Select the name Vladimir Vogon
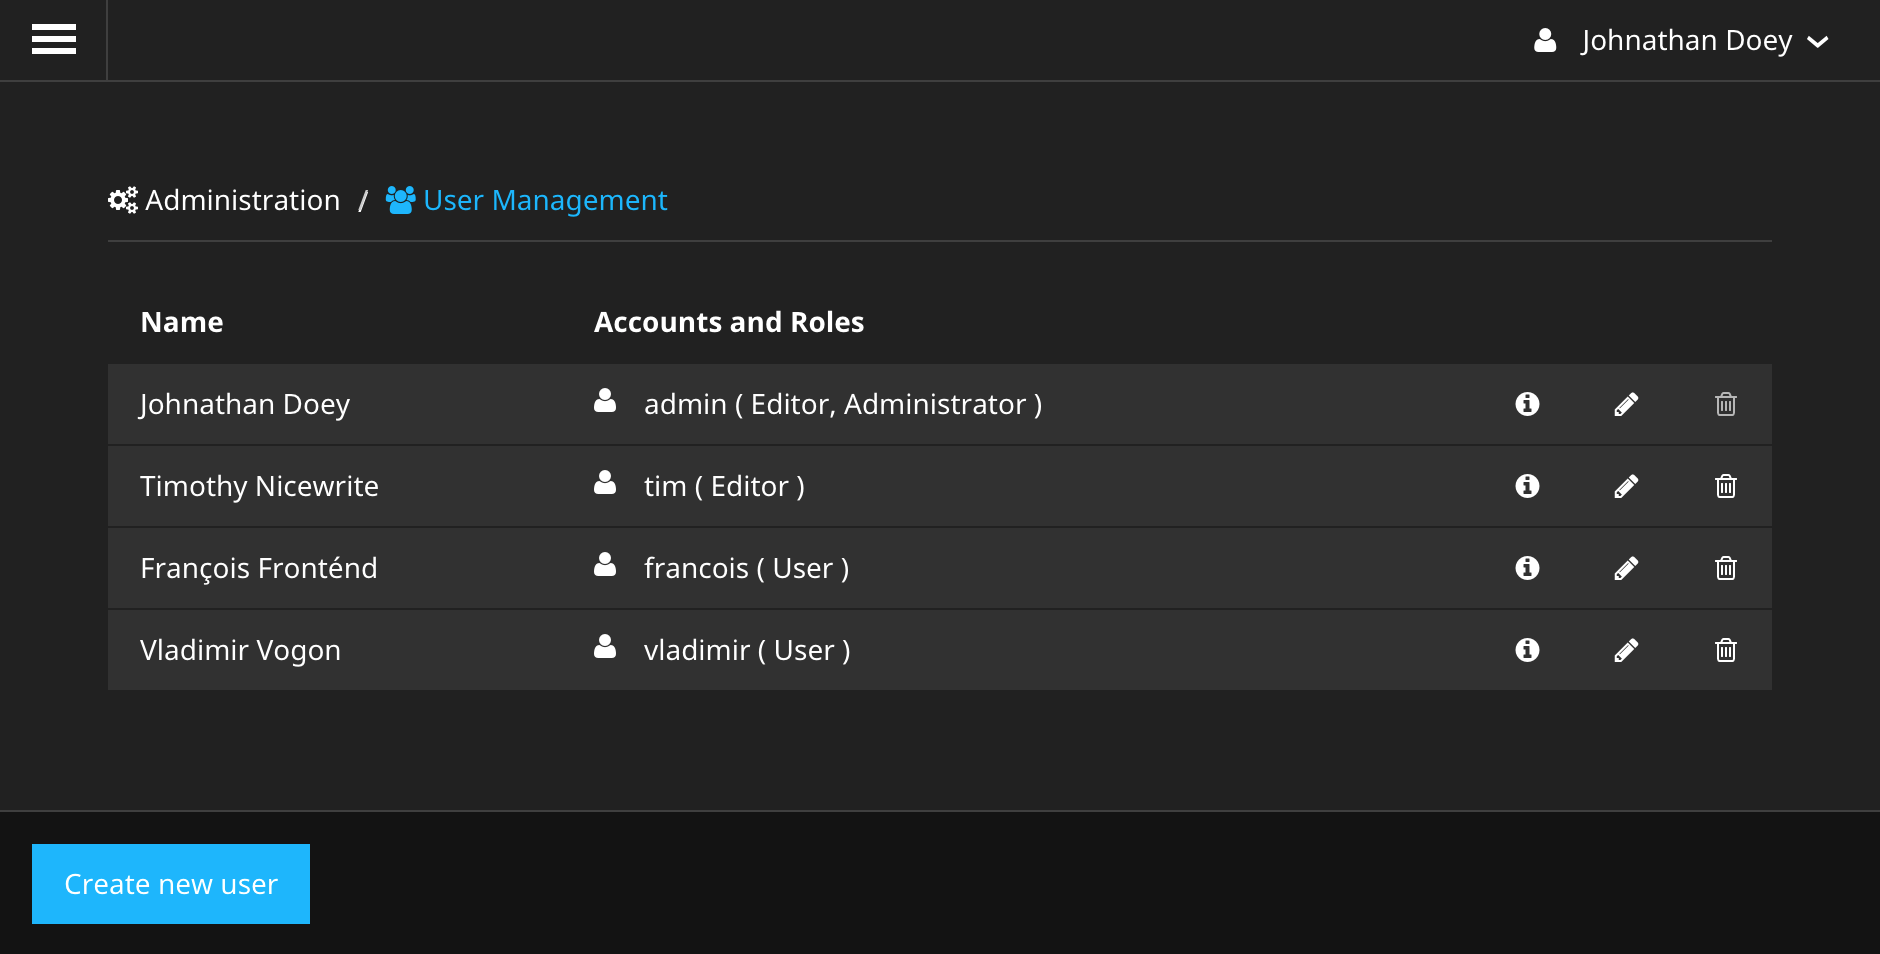This screenshot has width=1880, height=954. (240, 650)
